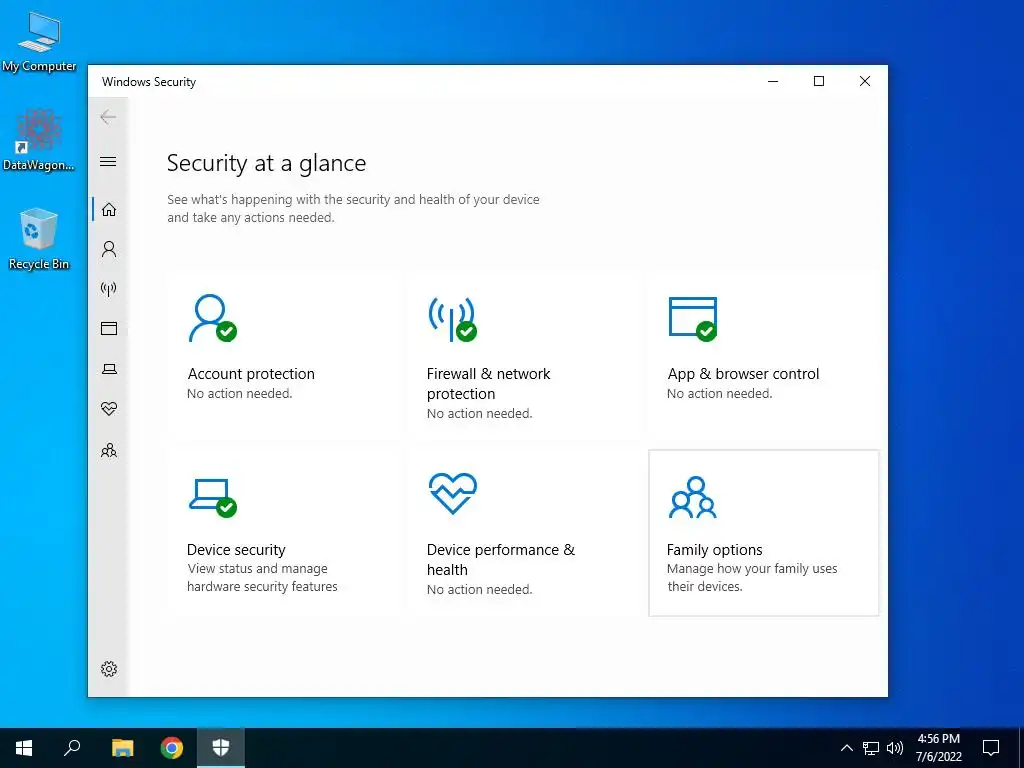Open Device security sidebar laptop icon
Viewport: 1024px width, 768px height.
(x=109, y=369)
